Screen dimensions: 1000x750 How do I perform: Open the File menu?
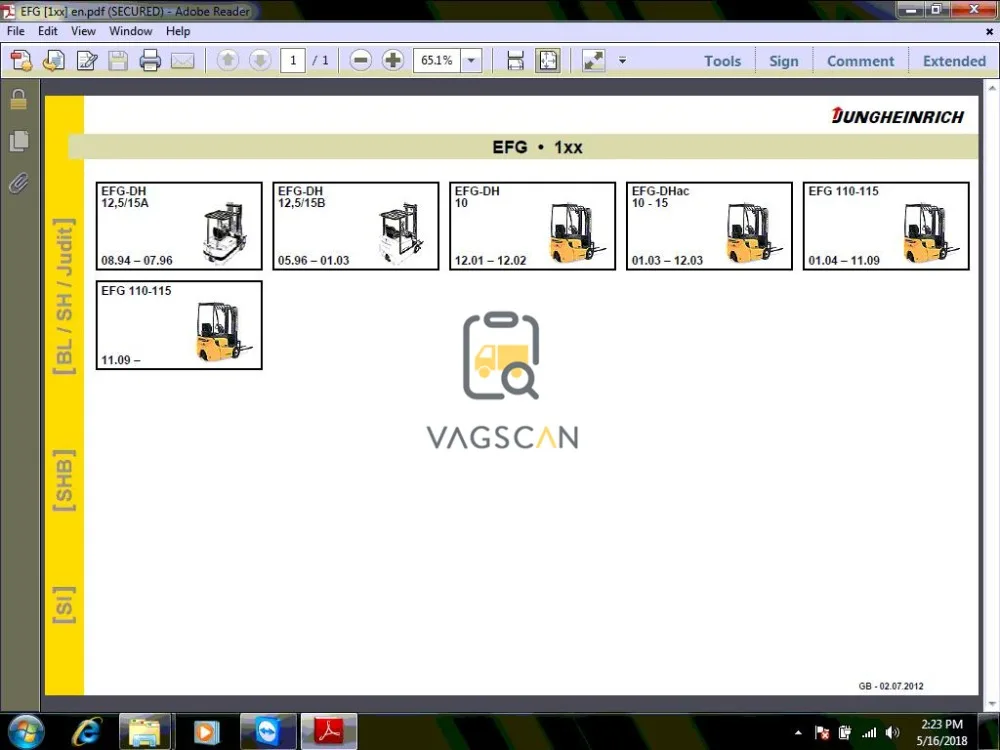(x=15, y=31)
